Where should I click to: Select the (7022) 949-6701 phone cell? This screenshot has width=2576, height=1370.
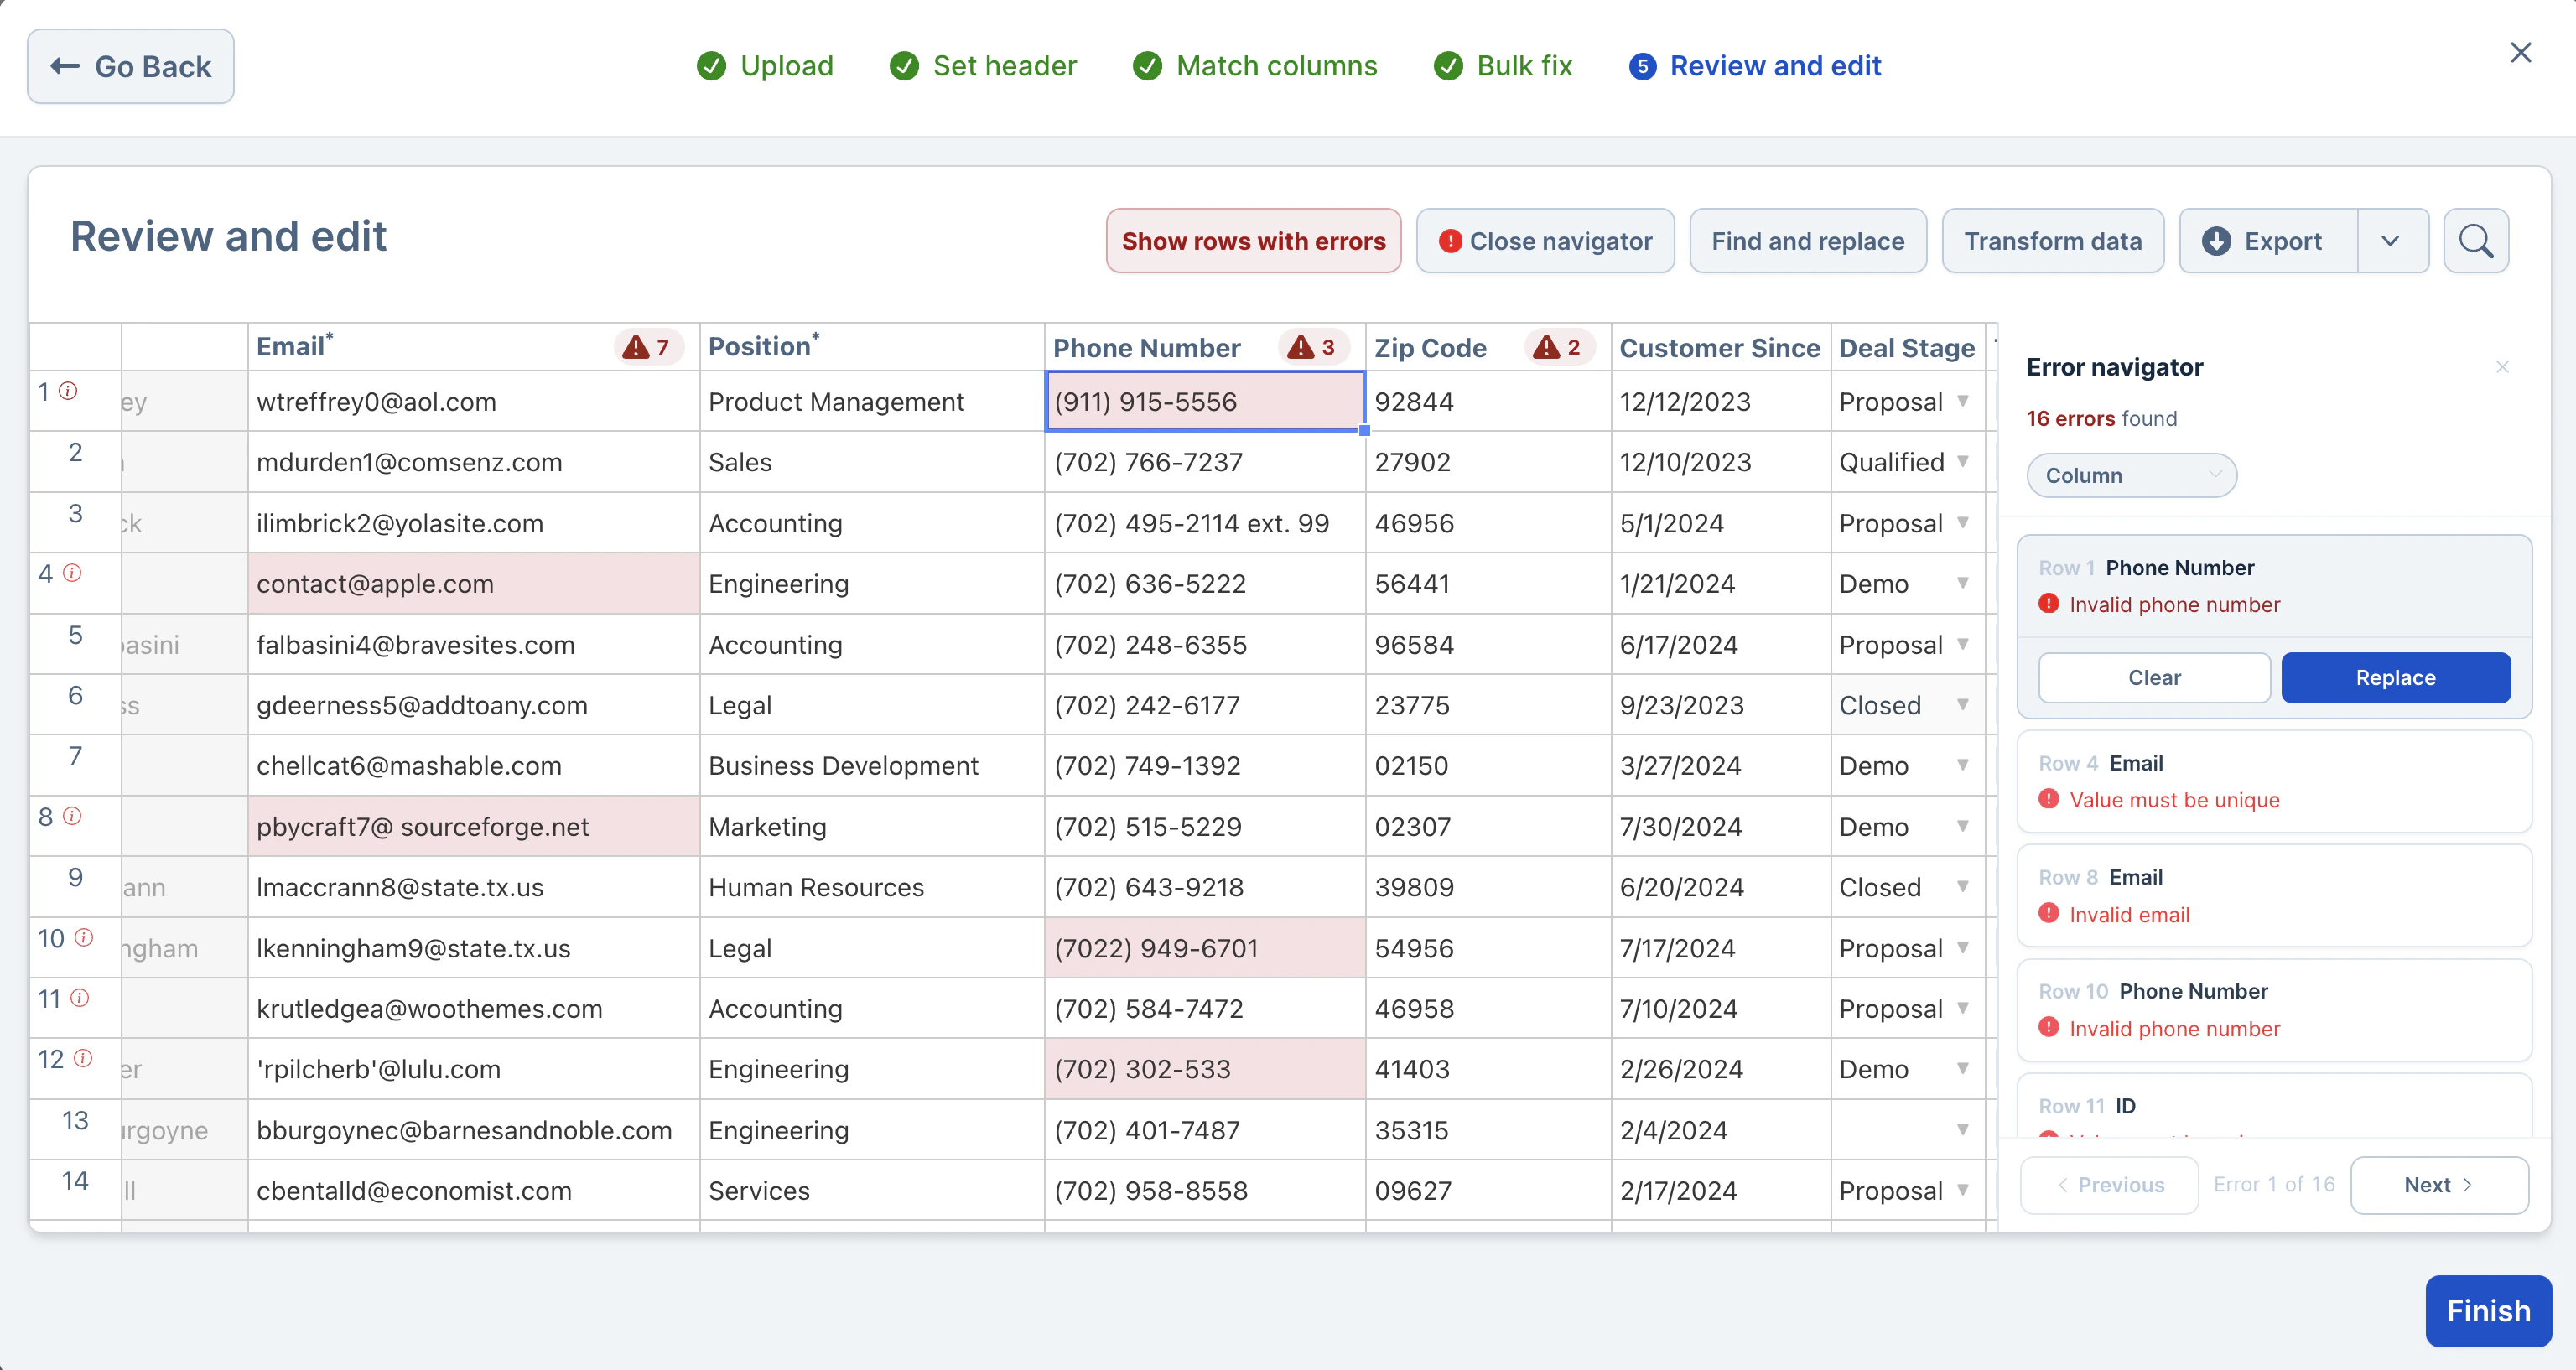[x=1205, y=948]
